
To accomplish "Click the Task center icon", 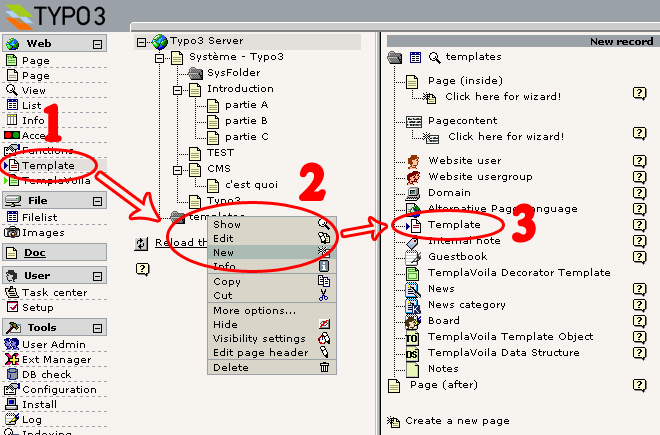I will [12, 292].
